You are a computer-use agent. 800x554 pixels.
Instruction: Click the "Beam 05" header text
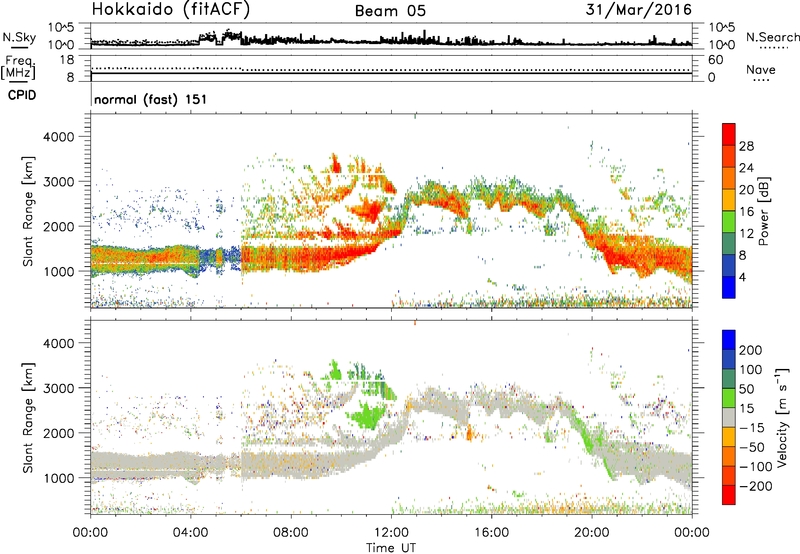coord(390,11)
